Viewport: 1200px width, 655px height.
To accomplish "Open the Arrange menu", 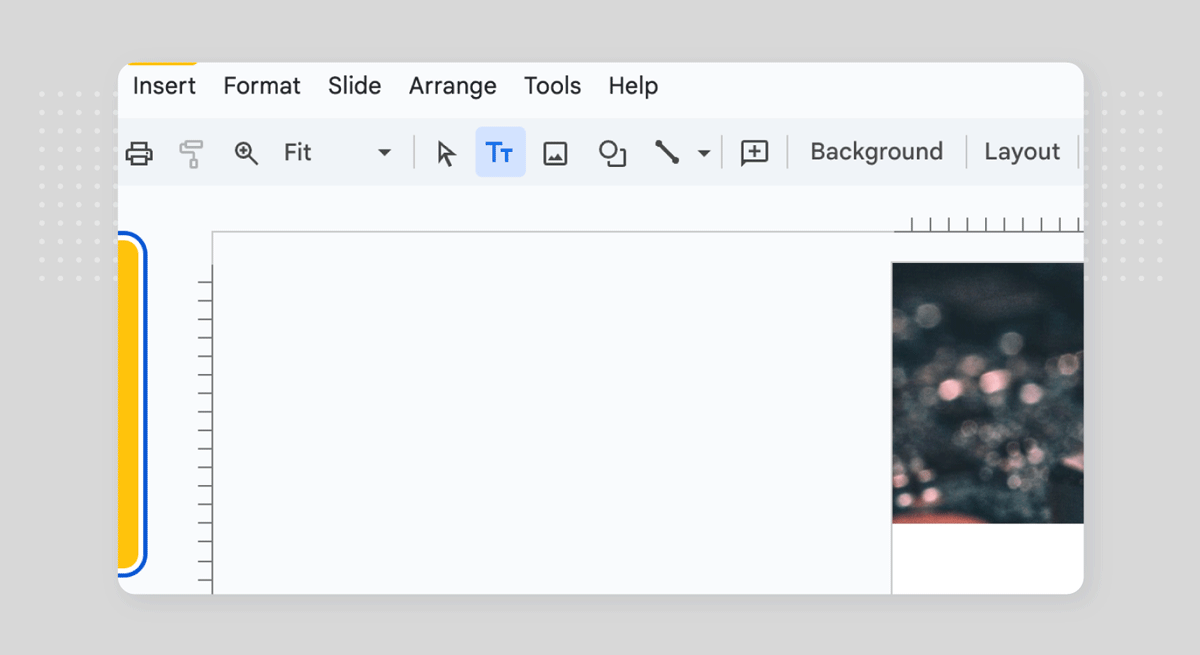I will pos(452,86).
